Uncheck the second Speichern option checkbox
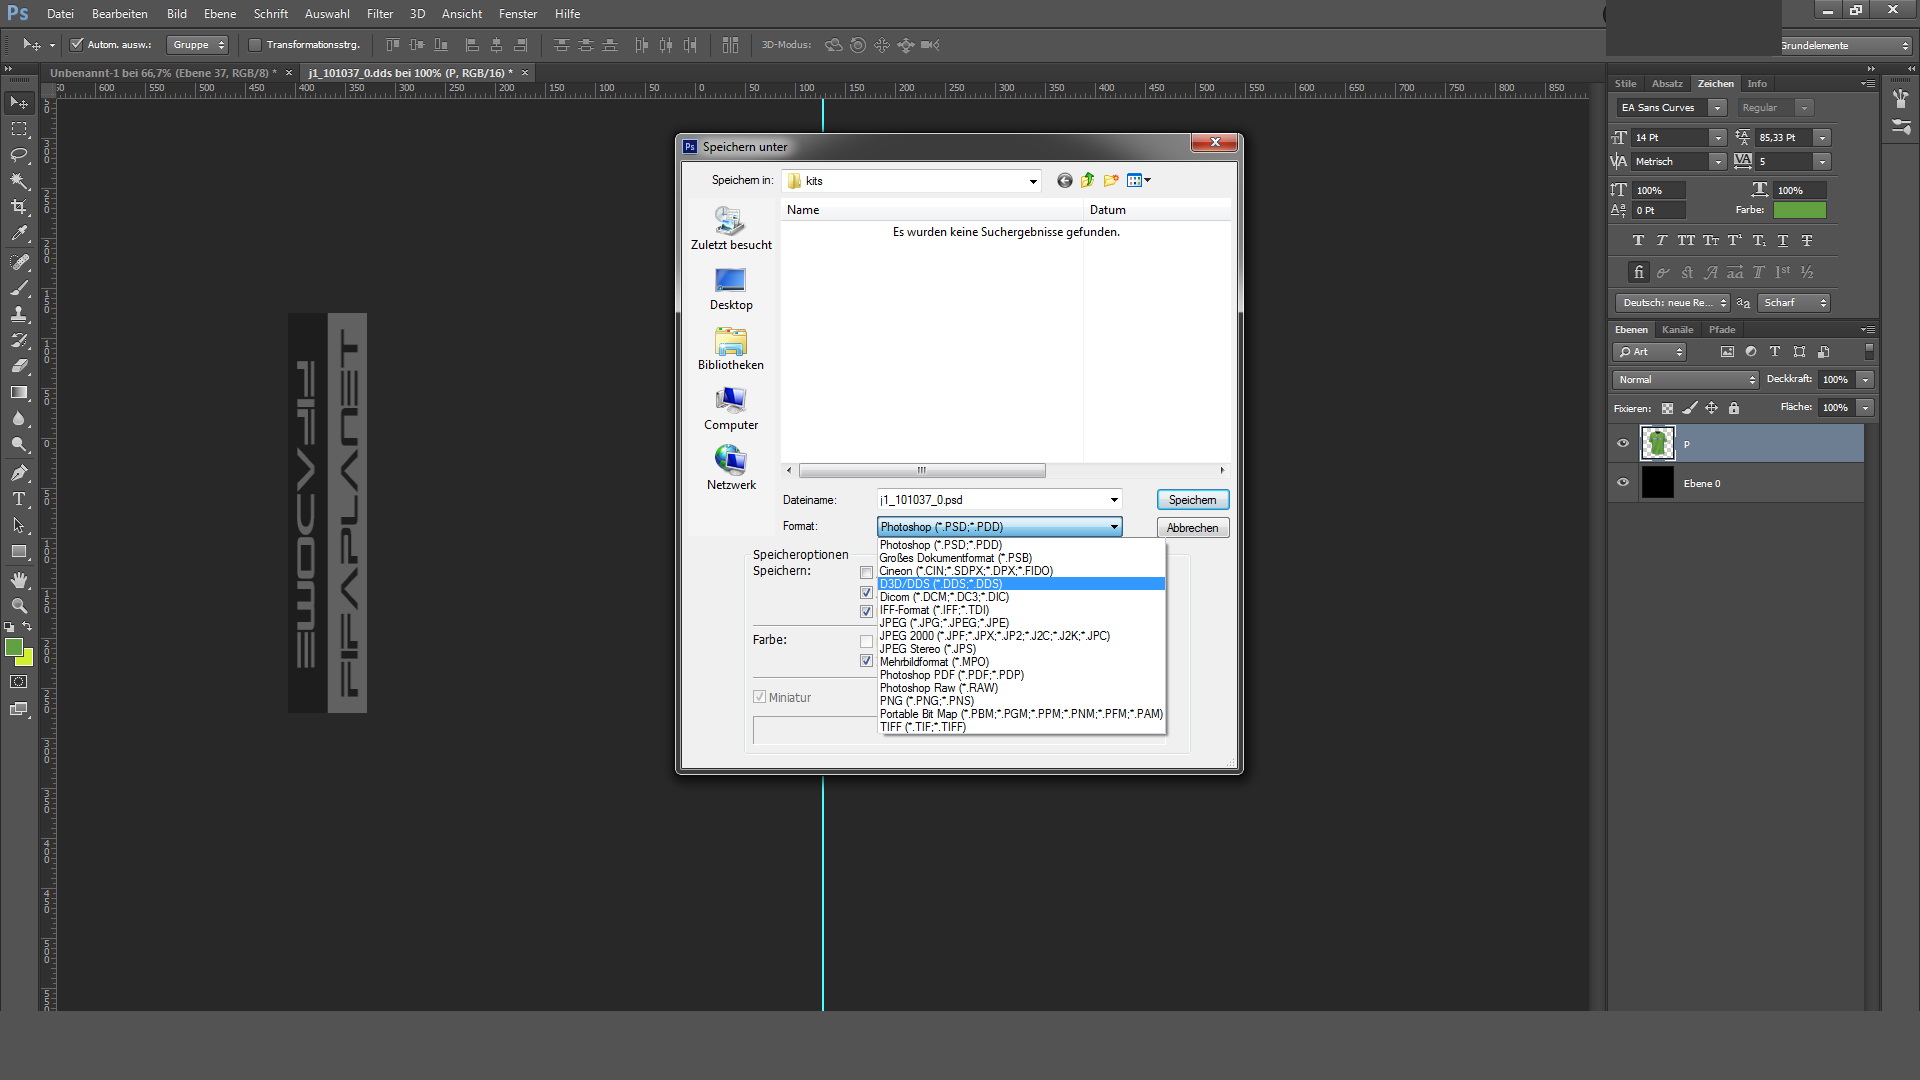The height and width of the screenshot is (1080, 1920). click(x=867, y=593)
